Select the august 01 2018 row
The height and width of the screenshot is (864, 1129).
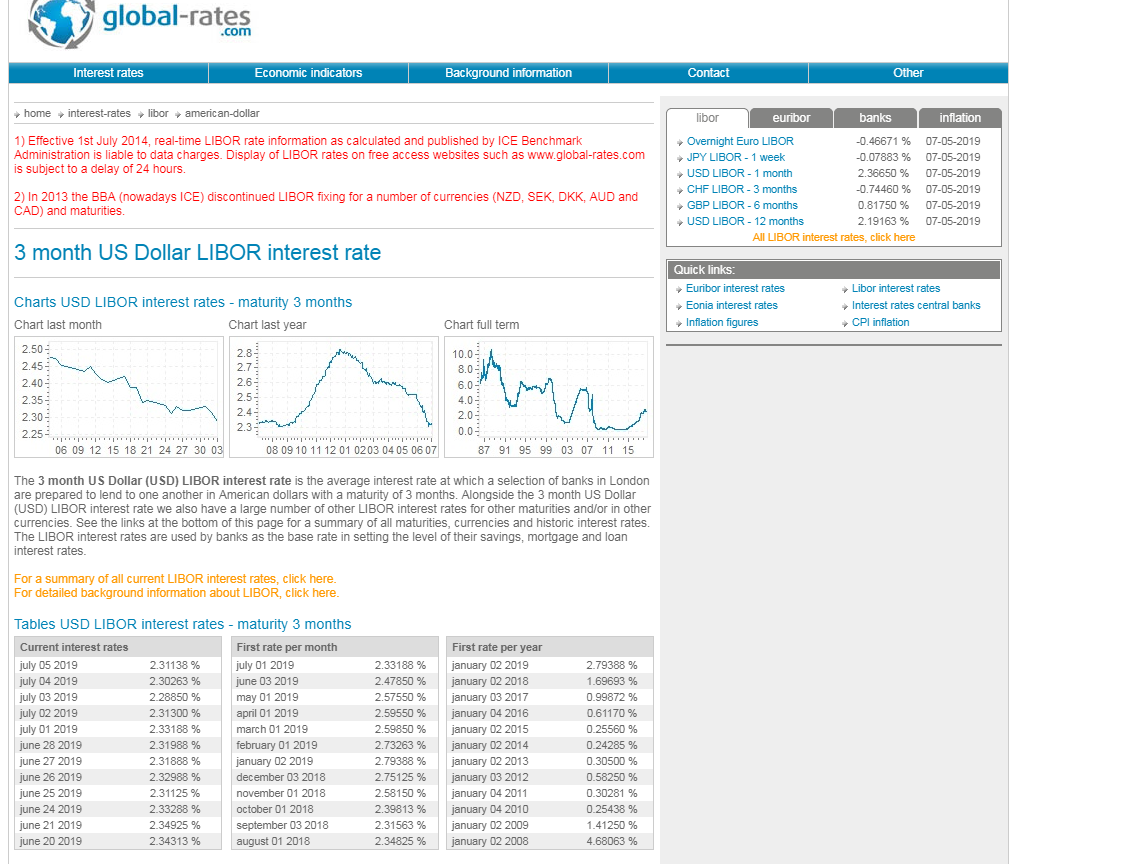pos(335,841)
